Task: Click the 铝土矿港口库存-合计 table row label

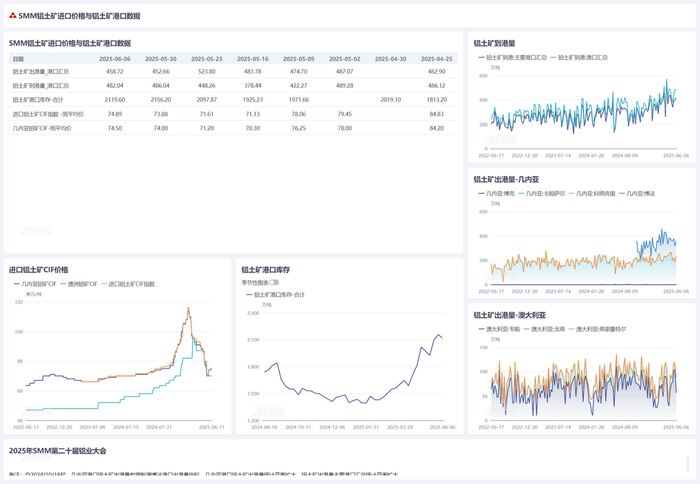Action: (38, 100)
